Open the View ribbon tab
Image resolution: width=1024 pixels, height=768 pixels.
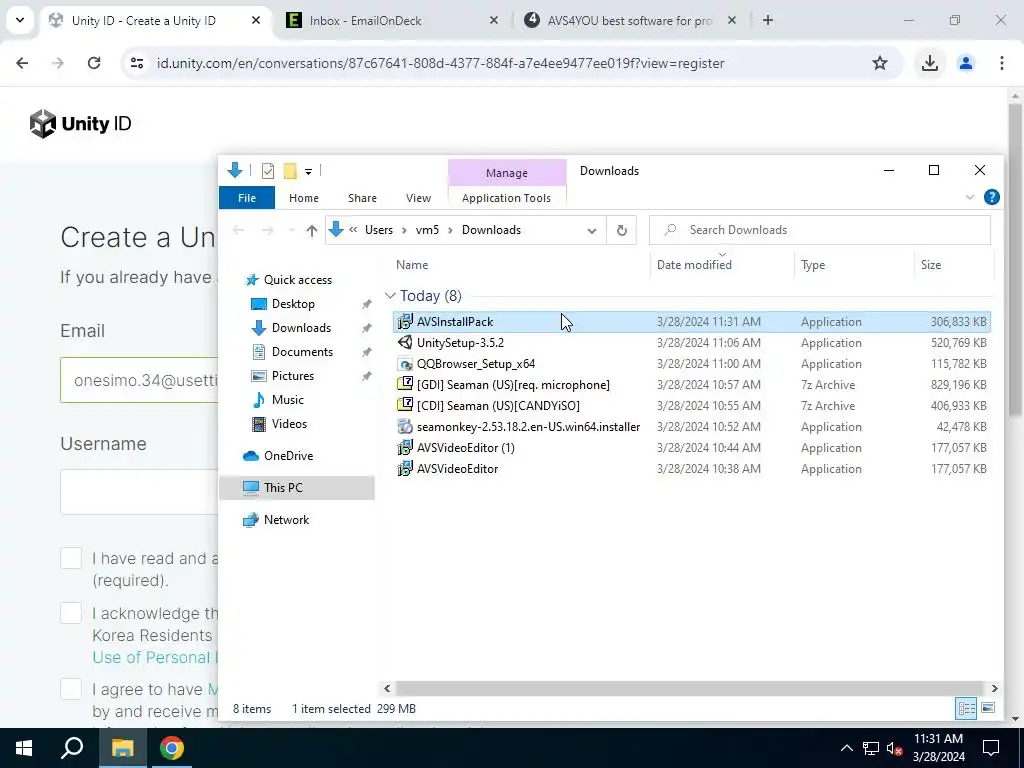click(418, 198)
